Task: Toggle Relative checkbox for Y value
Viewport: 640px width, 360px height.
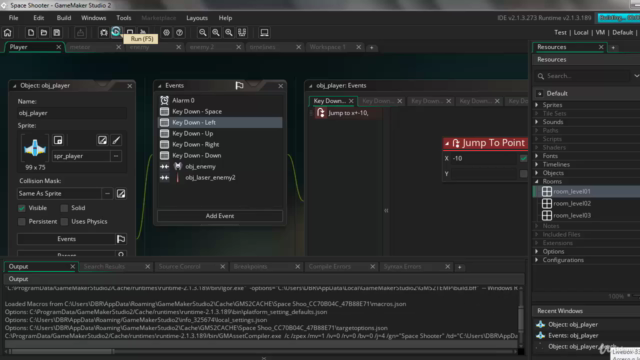Action: point(523,174)
